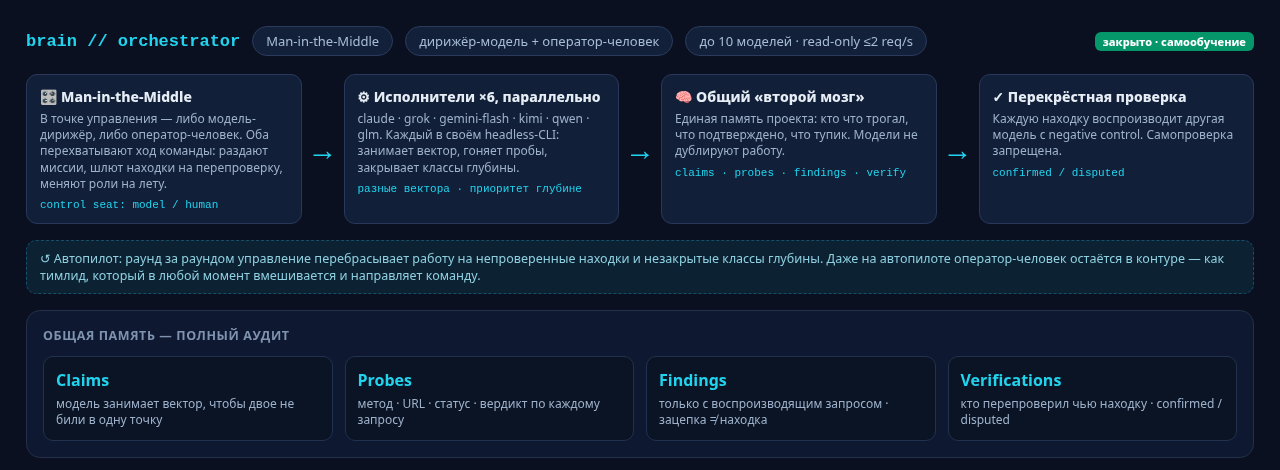
Task: Select the Findings memory card
Action: click(791, 398)
